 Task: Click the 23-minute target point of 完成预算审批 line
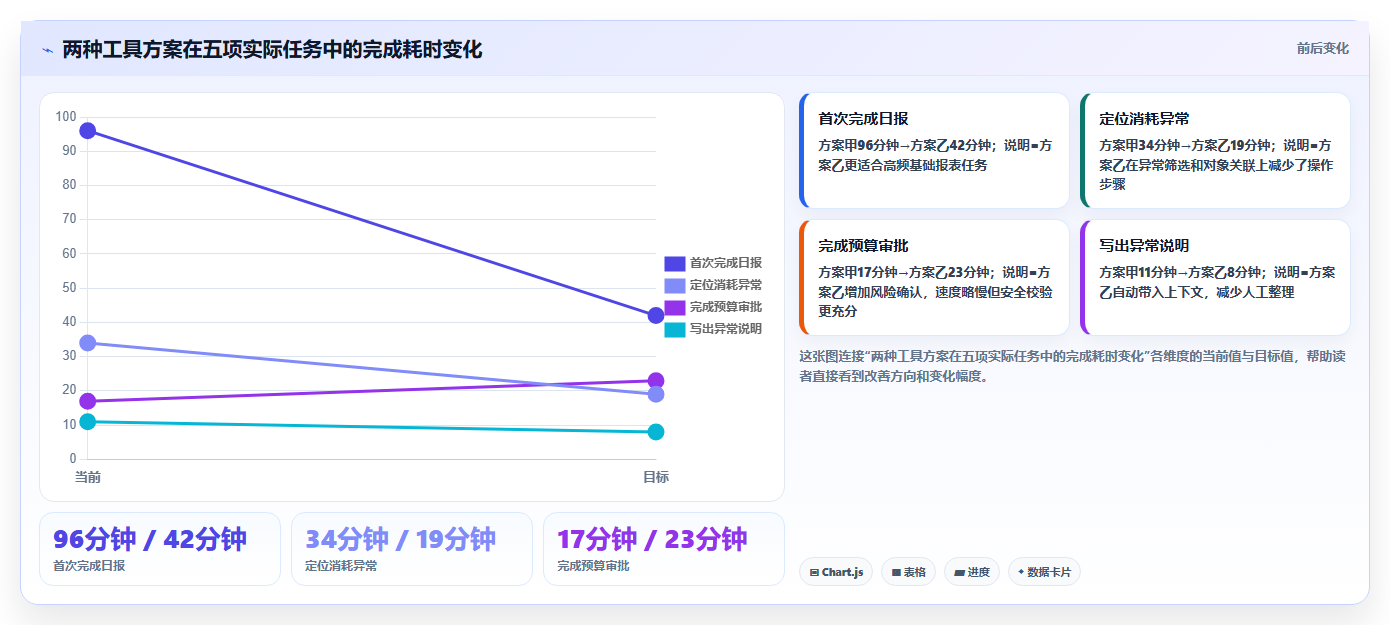click(x=656, y=381)
